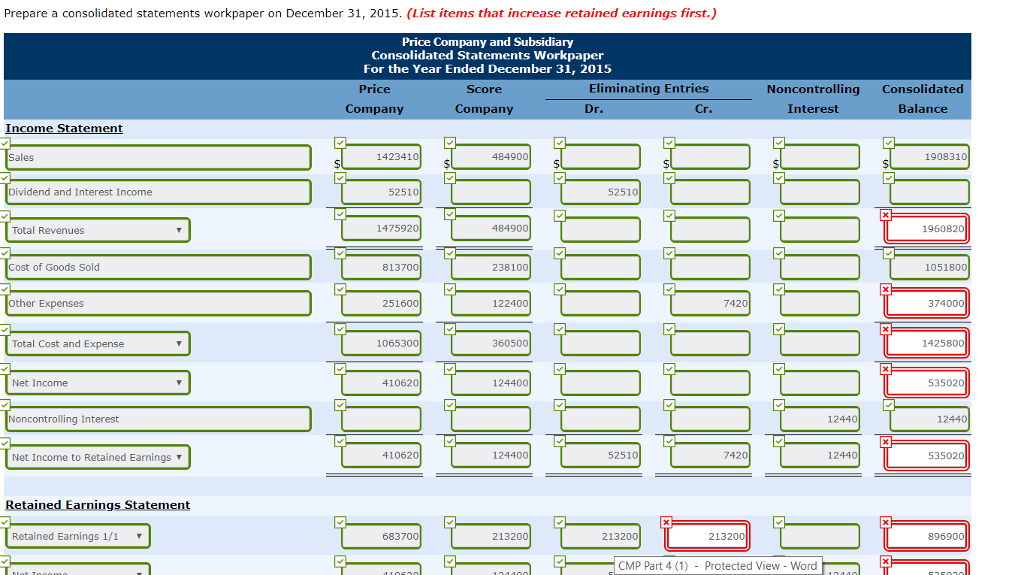Click Score Company Cost of Goods Sold 238100
This screenshot has width=1024, height=575.
click(x=490, y=267)
